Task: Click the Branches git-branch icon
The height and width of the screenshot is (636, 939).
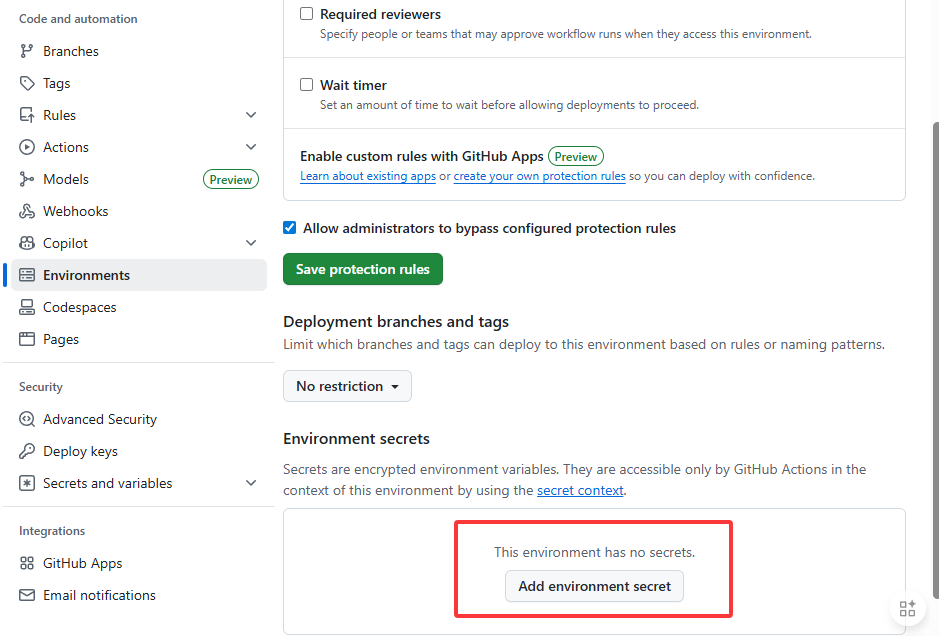Action: pos(26,51)
